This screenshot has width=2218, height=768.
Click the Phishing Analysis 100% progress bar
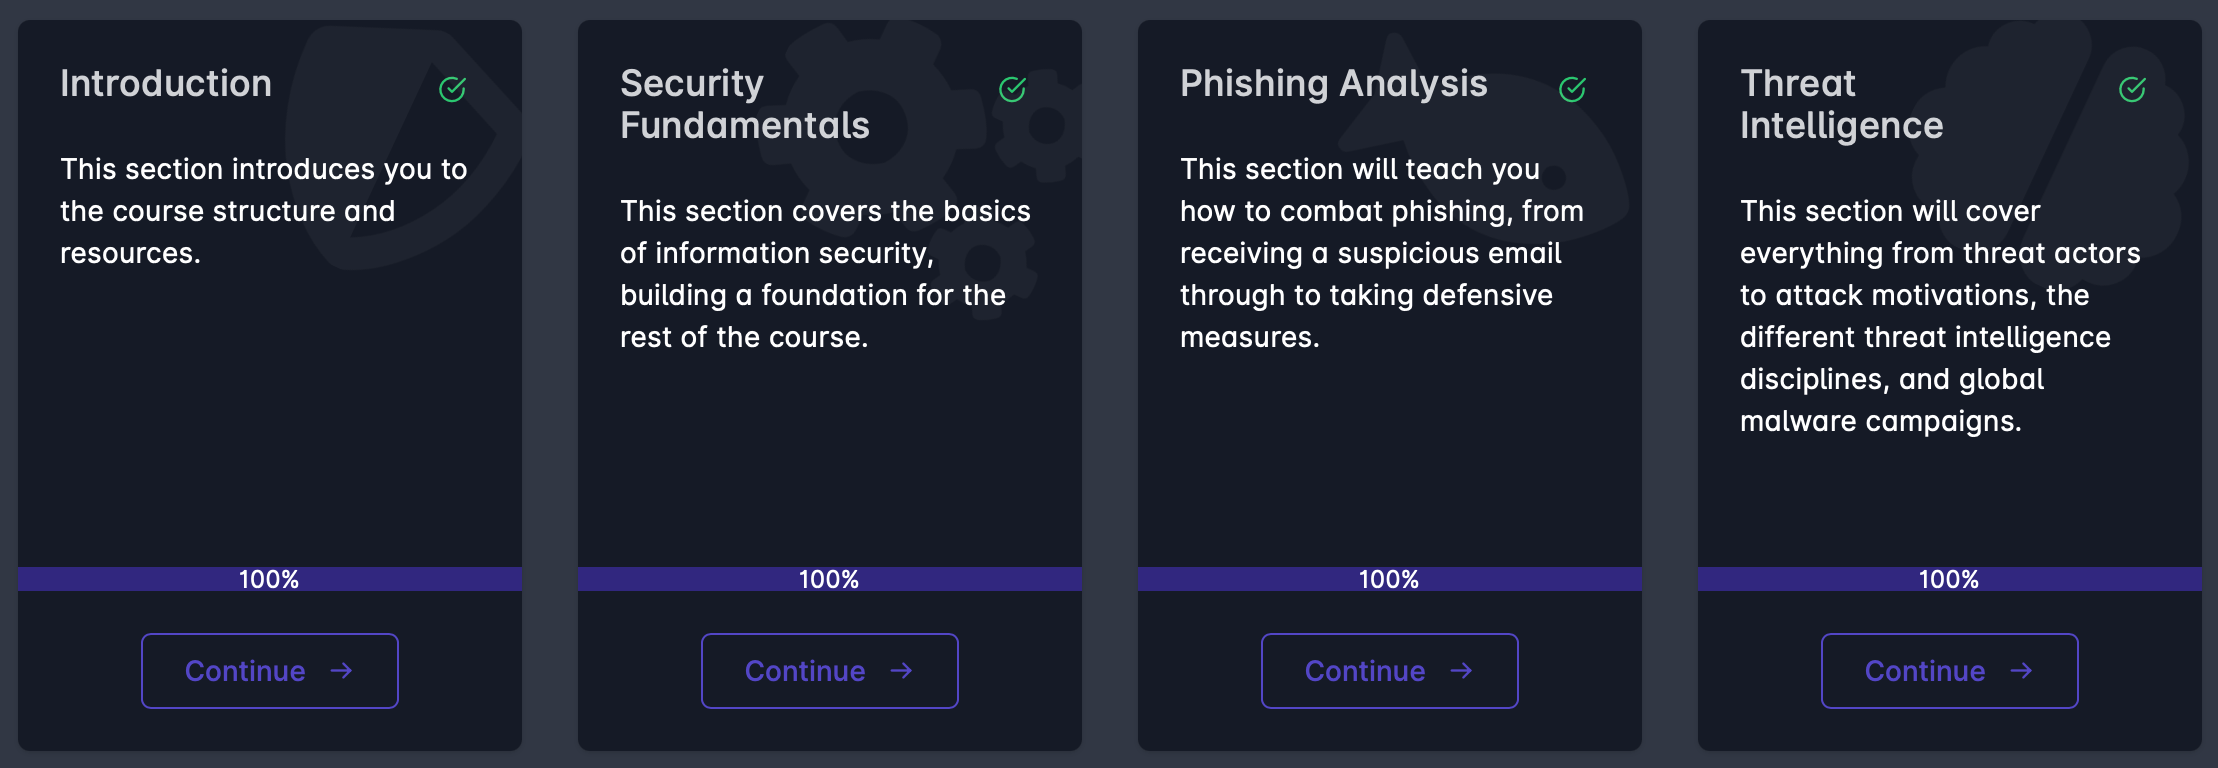click(x=1389, y=579)
